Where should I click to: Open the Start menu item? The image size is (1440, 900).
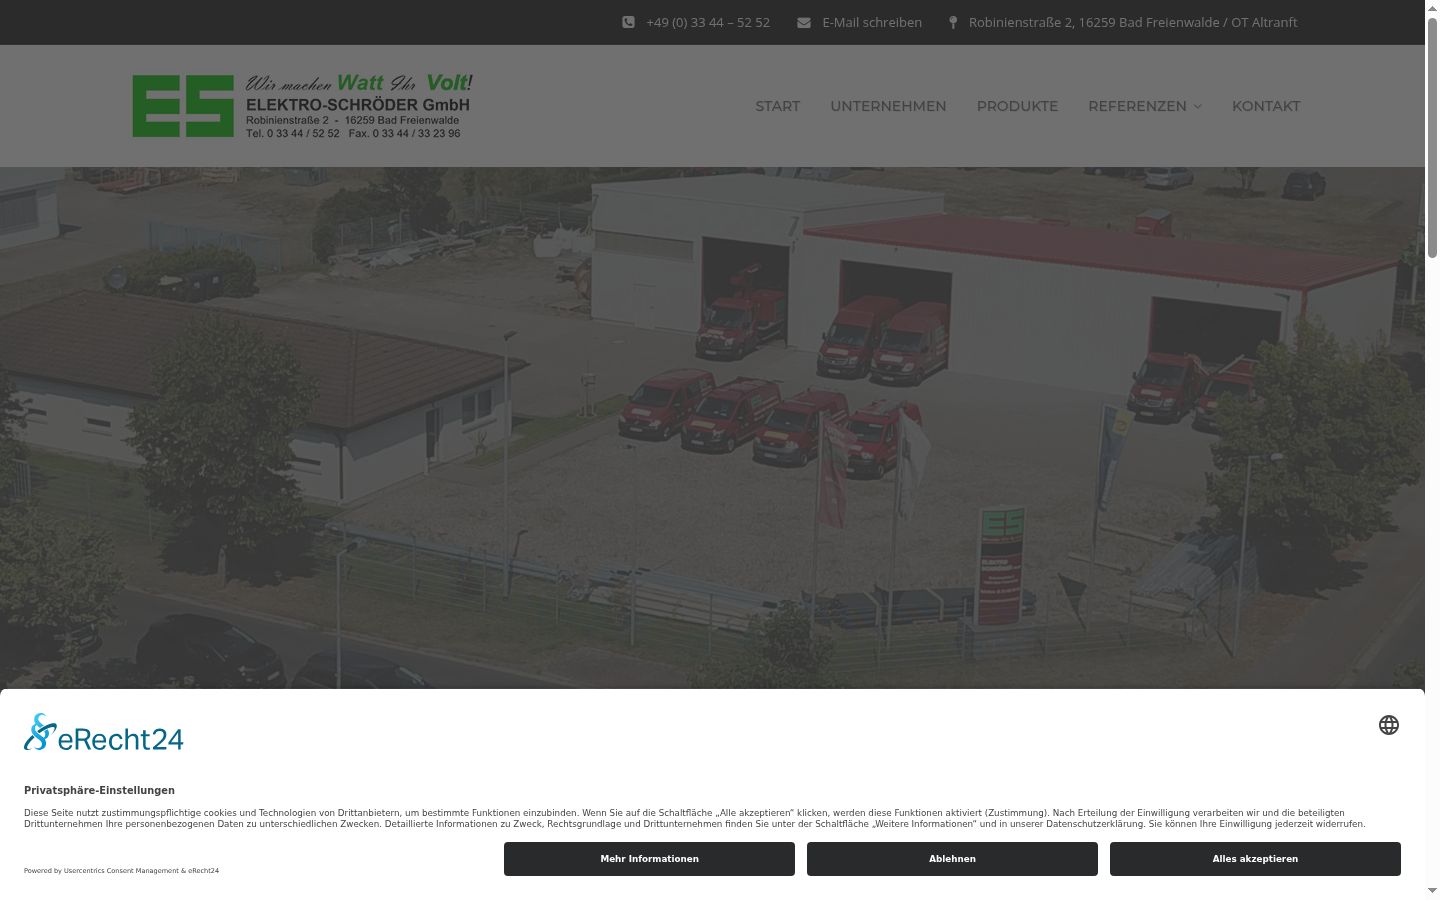click(778, 106)
